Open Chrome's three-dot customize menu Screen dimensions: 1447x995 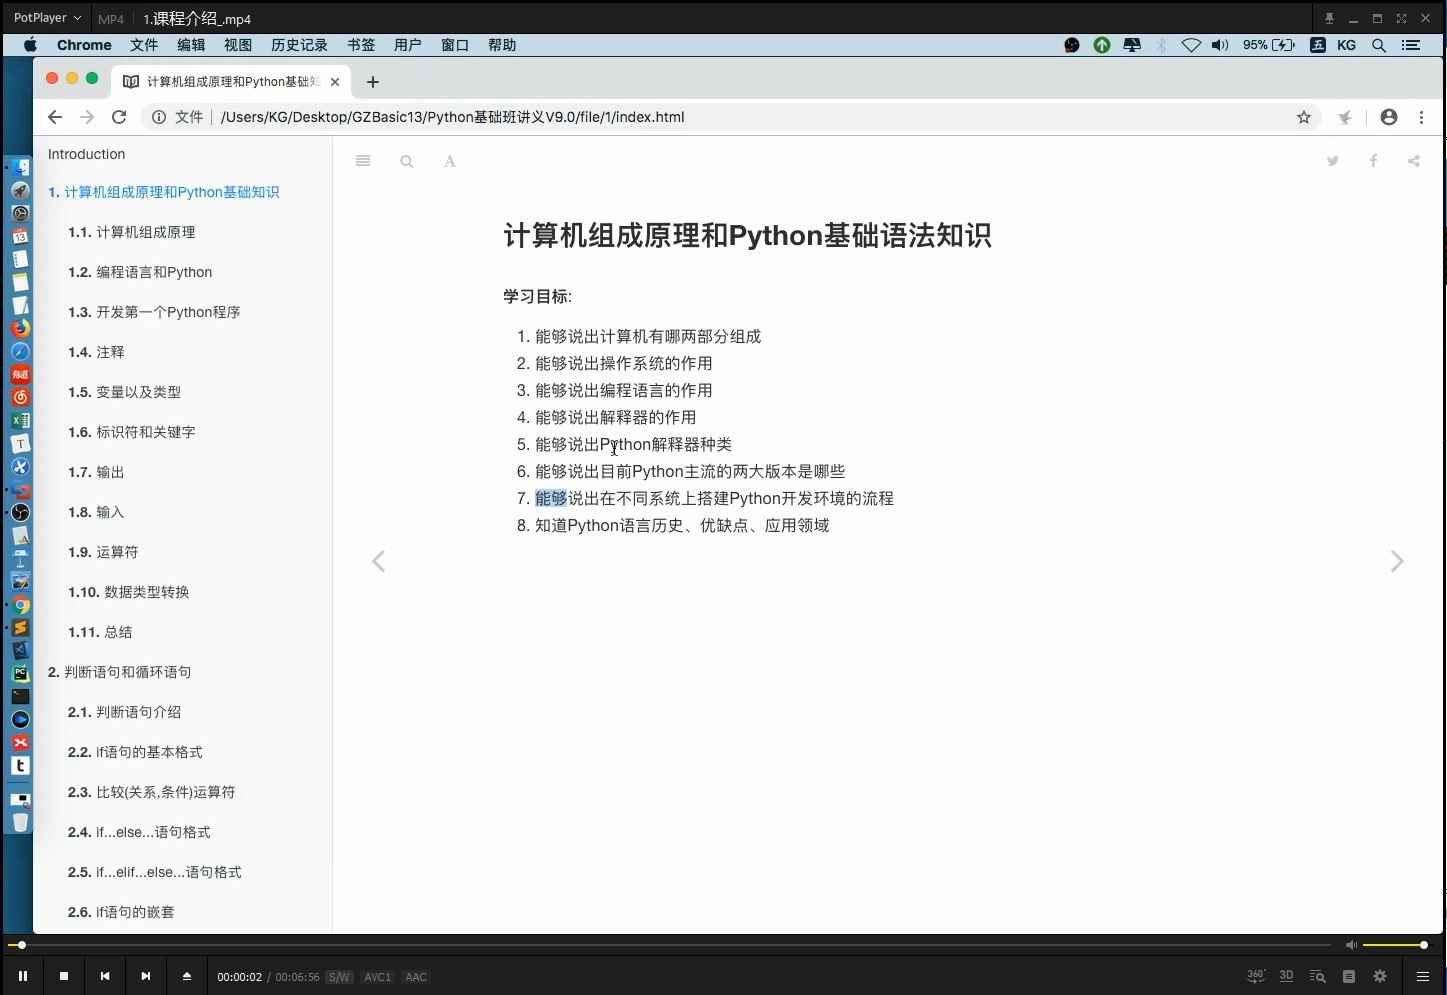(1421, 117)
